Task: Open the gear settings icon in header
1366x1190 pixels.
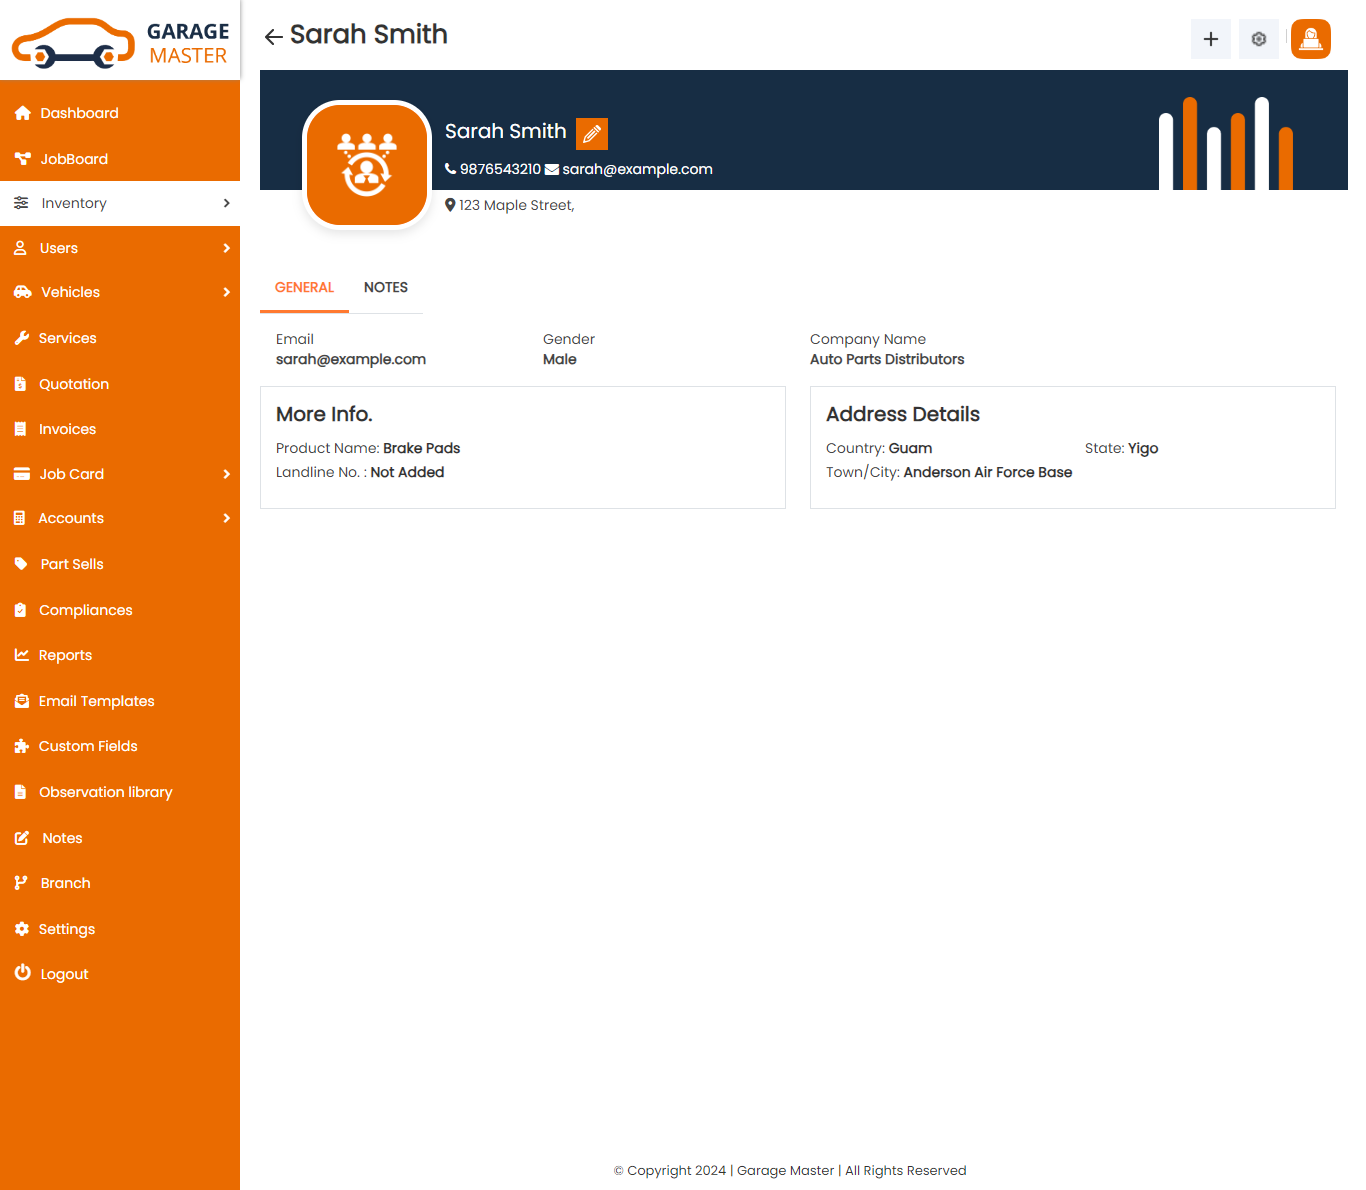Action: [x=1258, y=39]
